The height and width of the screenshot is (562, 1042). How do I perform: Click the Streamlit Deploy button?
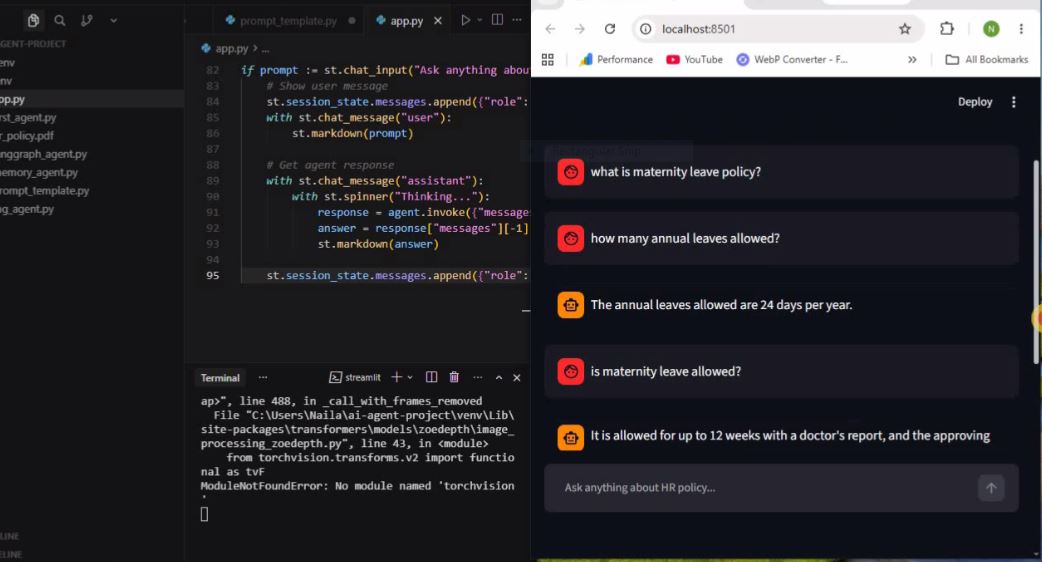click(974, 102)
